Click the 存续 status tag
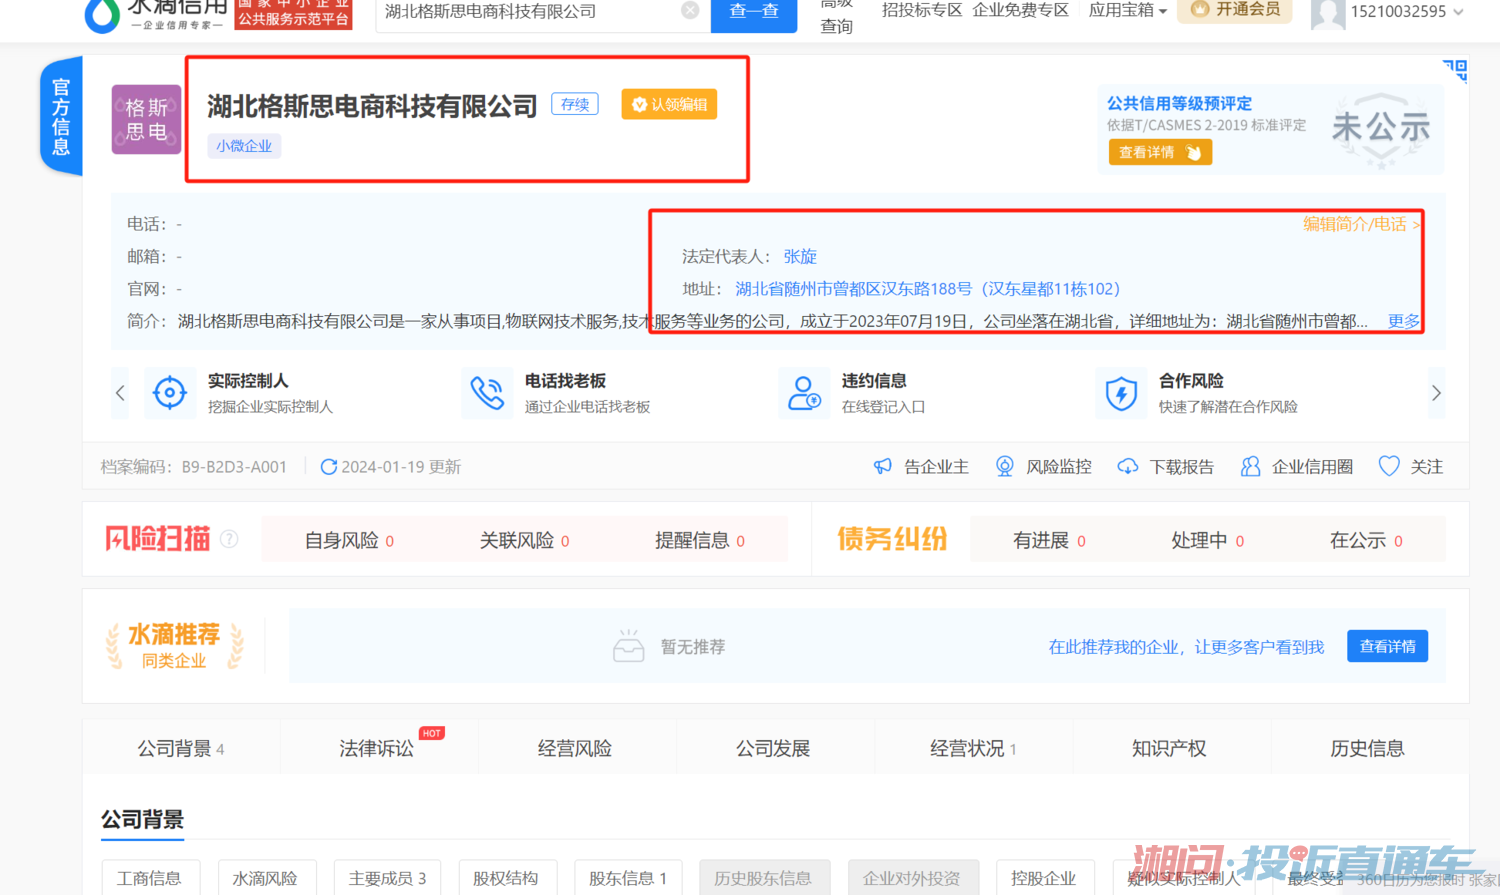The width and height of the screenshot is (1500, 895). click(575, 104)
